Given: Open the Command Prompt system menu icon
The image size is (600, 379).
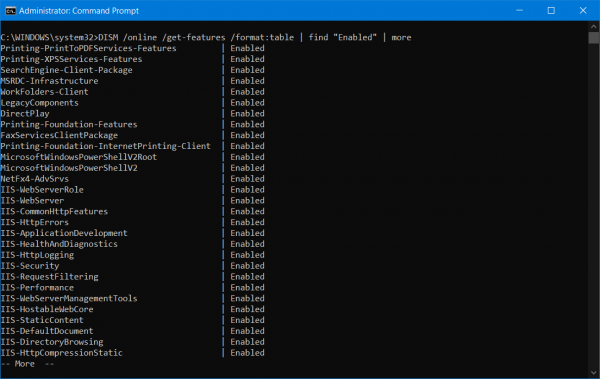Looking at the screenshot, I should pos(10,11).
